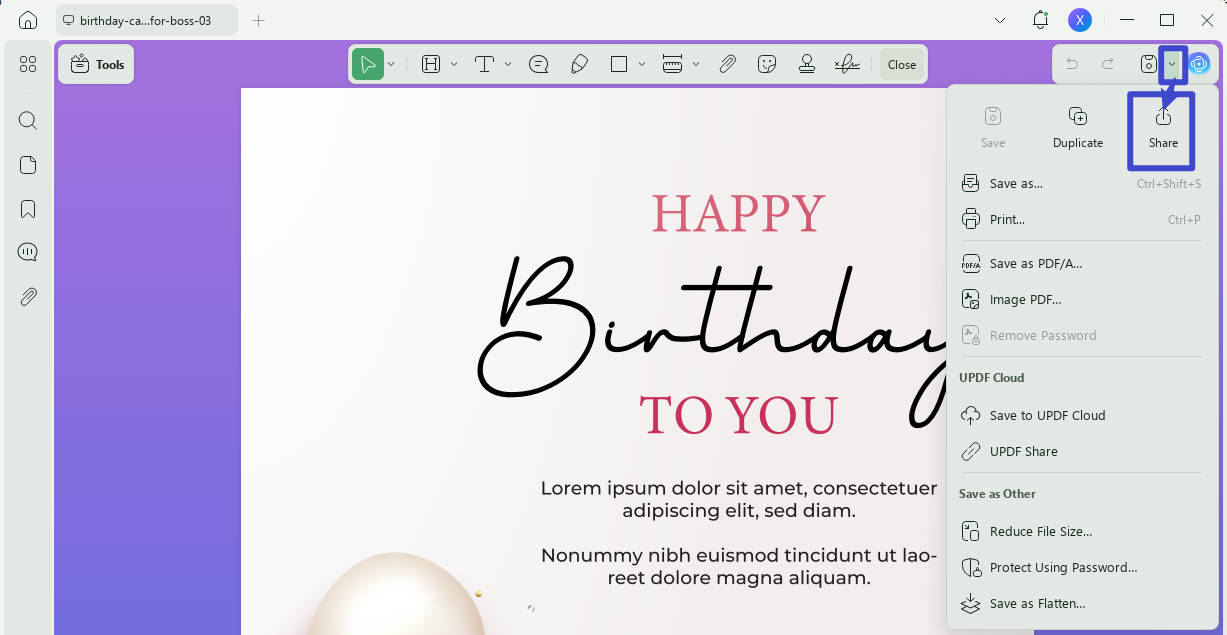Expand the text tool dropdown arrow
Image resolution: width=1227 pixels, height=635 pixels.
pyautogui.click(x=508, y=64)
